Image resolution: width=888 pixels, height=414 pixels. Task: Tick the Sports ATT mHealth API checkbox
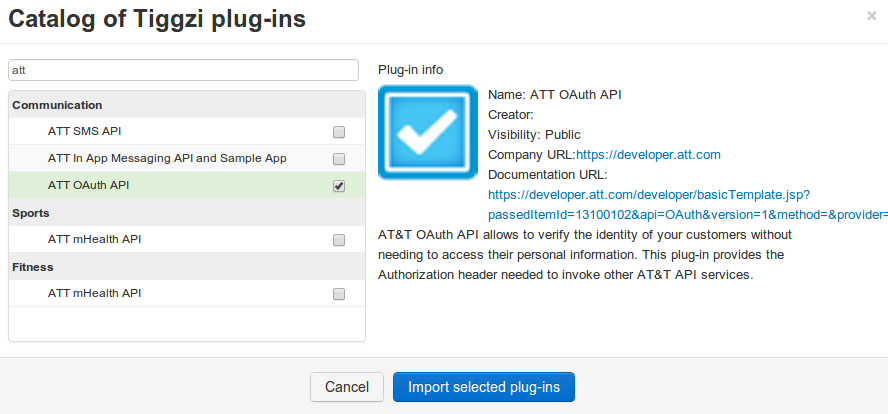click(339, 240)
